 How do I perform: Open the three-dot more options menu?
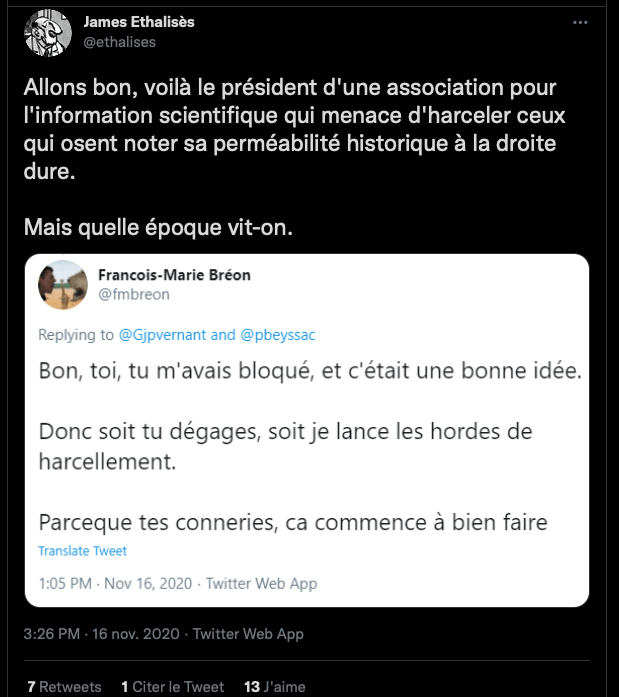[x=580, y=22]
